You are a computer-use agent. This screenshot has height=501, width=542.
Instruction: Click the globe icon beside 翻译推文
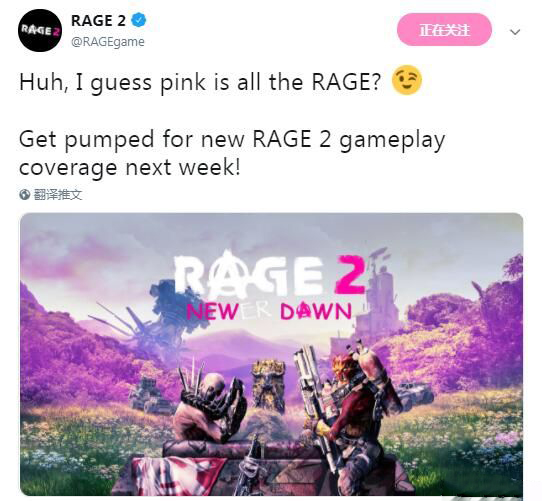25,195
